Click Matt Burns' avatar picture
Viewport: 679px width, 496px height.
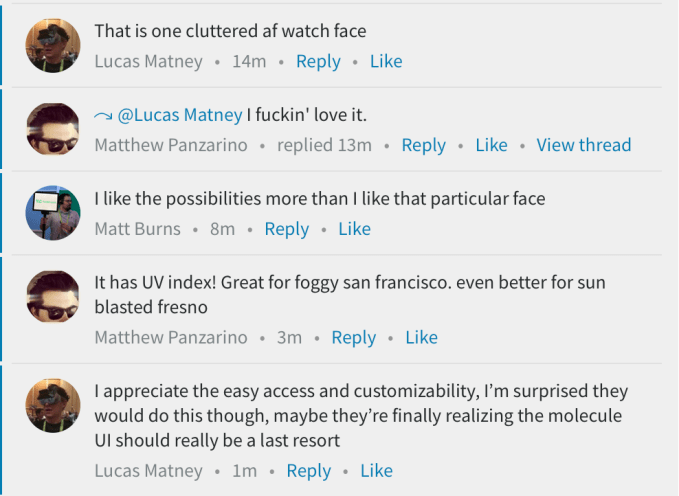click(x=52, y=213)
